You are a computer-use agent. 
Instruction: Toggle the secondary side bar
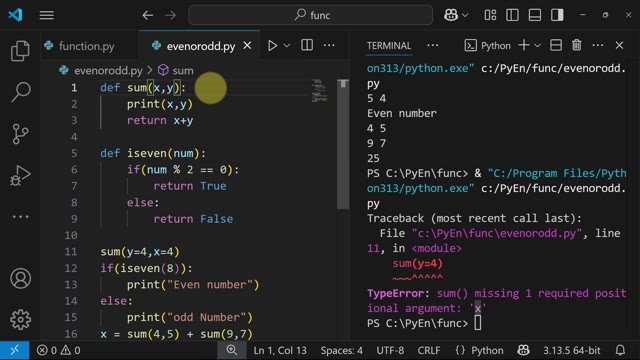click(x=557, y=15)
